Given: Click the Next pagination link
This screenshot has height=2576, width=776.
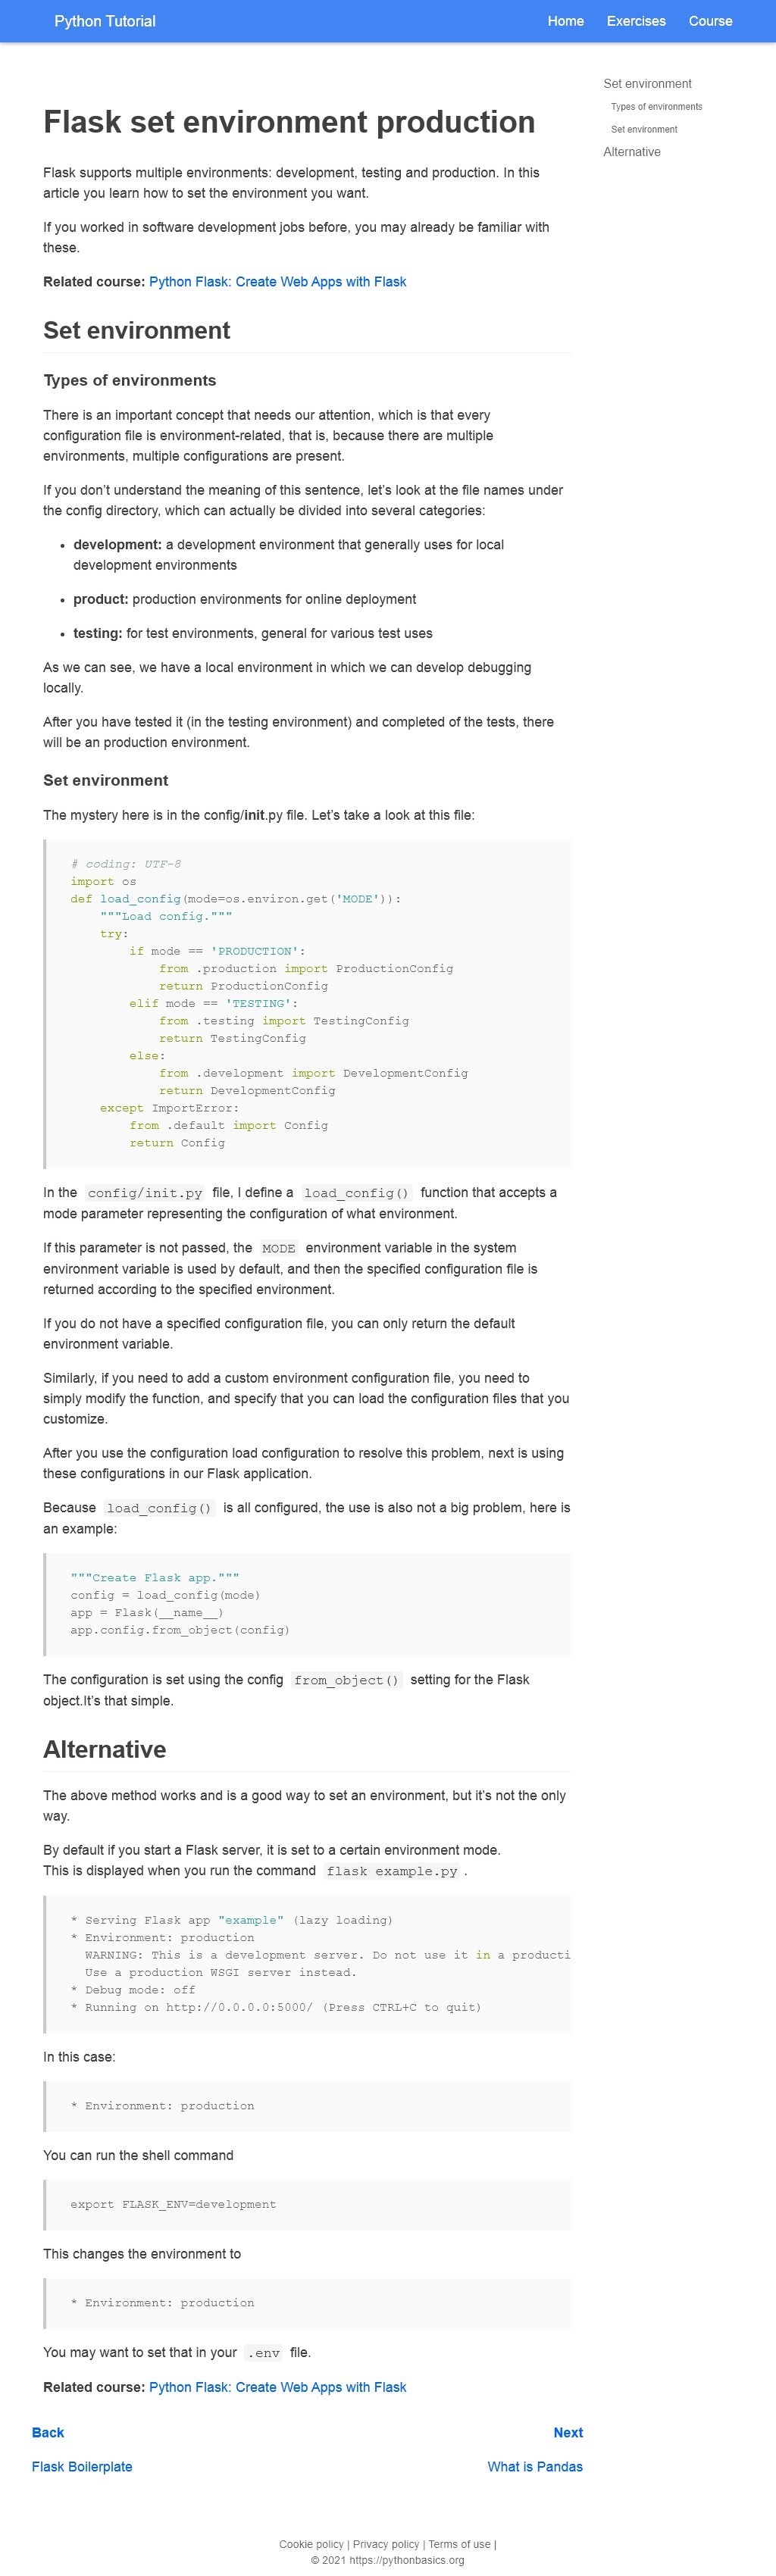Looking at the screenshot, I should (x=568, y=2433).
